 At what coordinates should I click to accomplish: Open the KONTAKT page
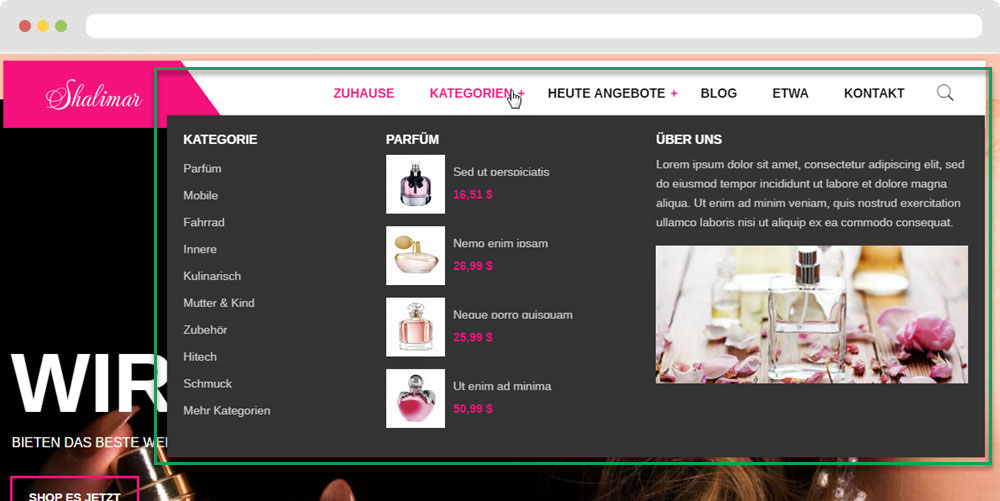click(874, 93)
